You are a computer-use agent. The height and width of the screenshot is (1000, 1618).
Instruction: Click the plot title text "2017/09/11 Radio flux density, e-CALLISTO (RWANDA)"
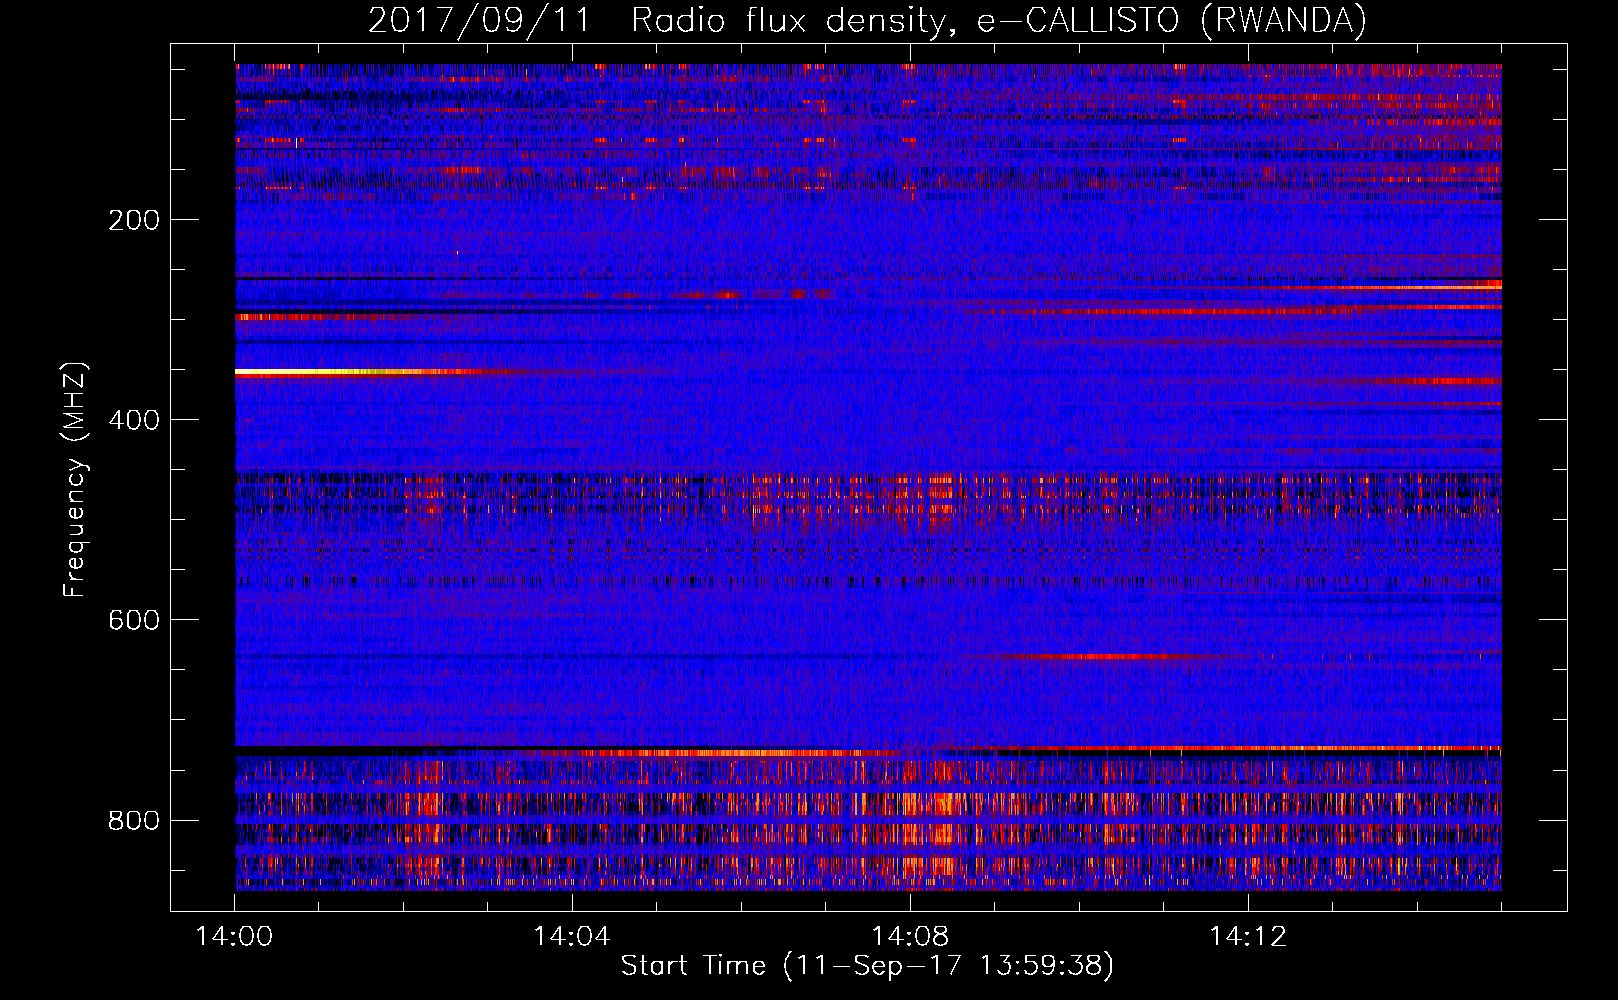click(x=867, y=20)
